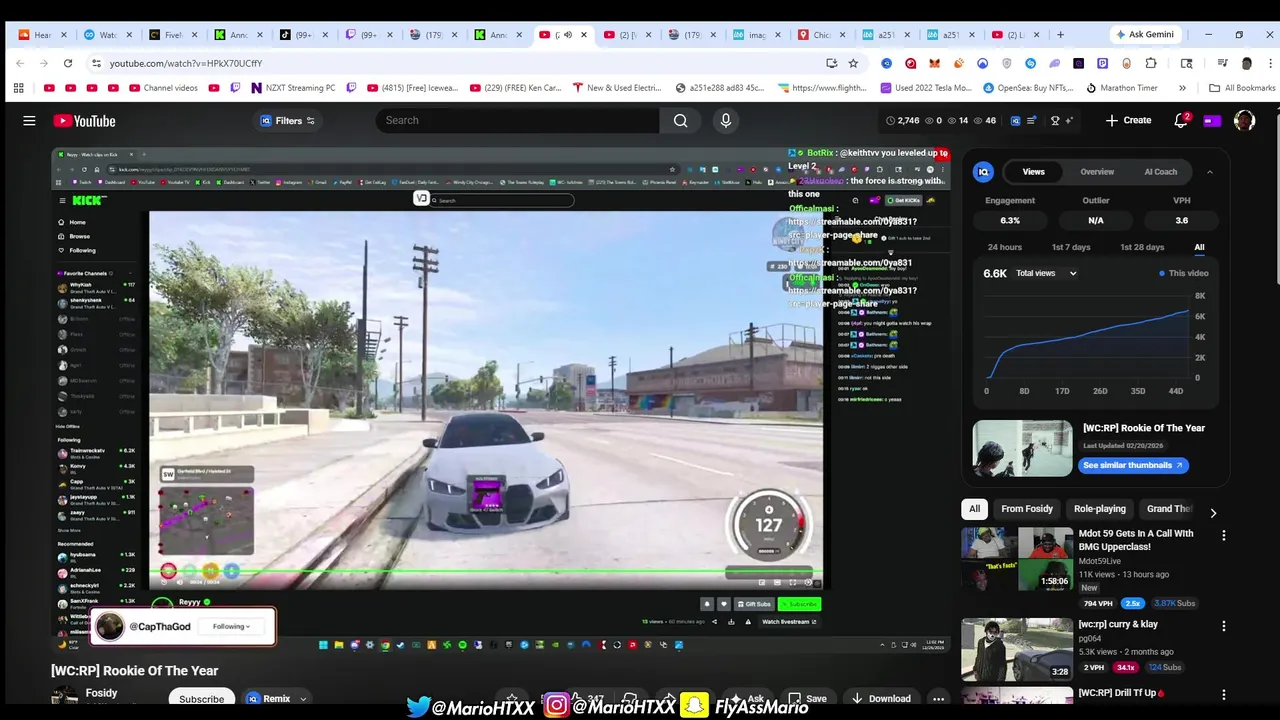Open a new browser tab
1280x720 pixels.
coord(1060,34)
